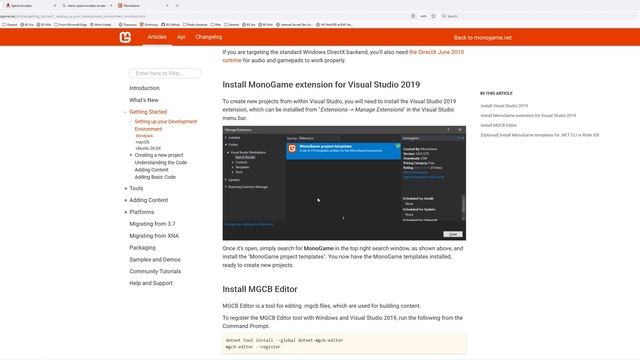Image resolution: width=640 pixels, height=360 pixels.
Task: Jump to optional .NET CLI templates section link
Action: click(540, 135)
